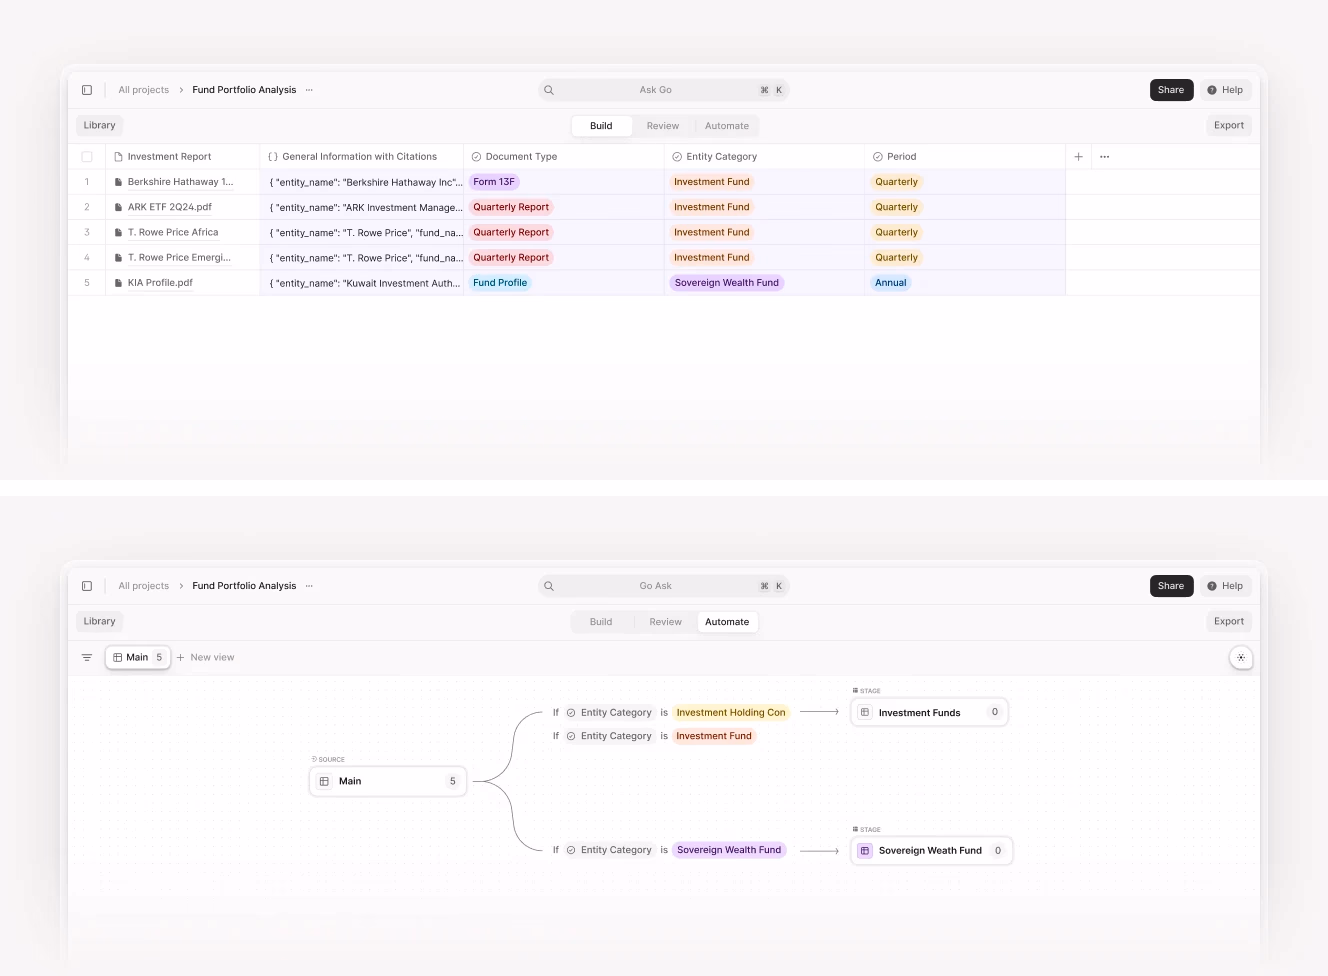This screenshot has height=976, width=1328.
Task: Open Quarterly Report tag in ARK ETF row
Action: point(511,207)
